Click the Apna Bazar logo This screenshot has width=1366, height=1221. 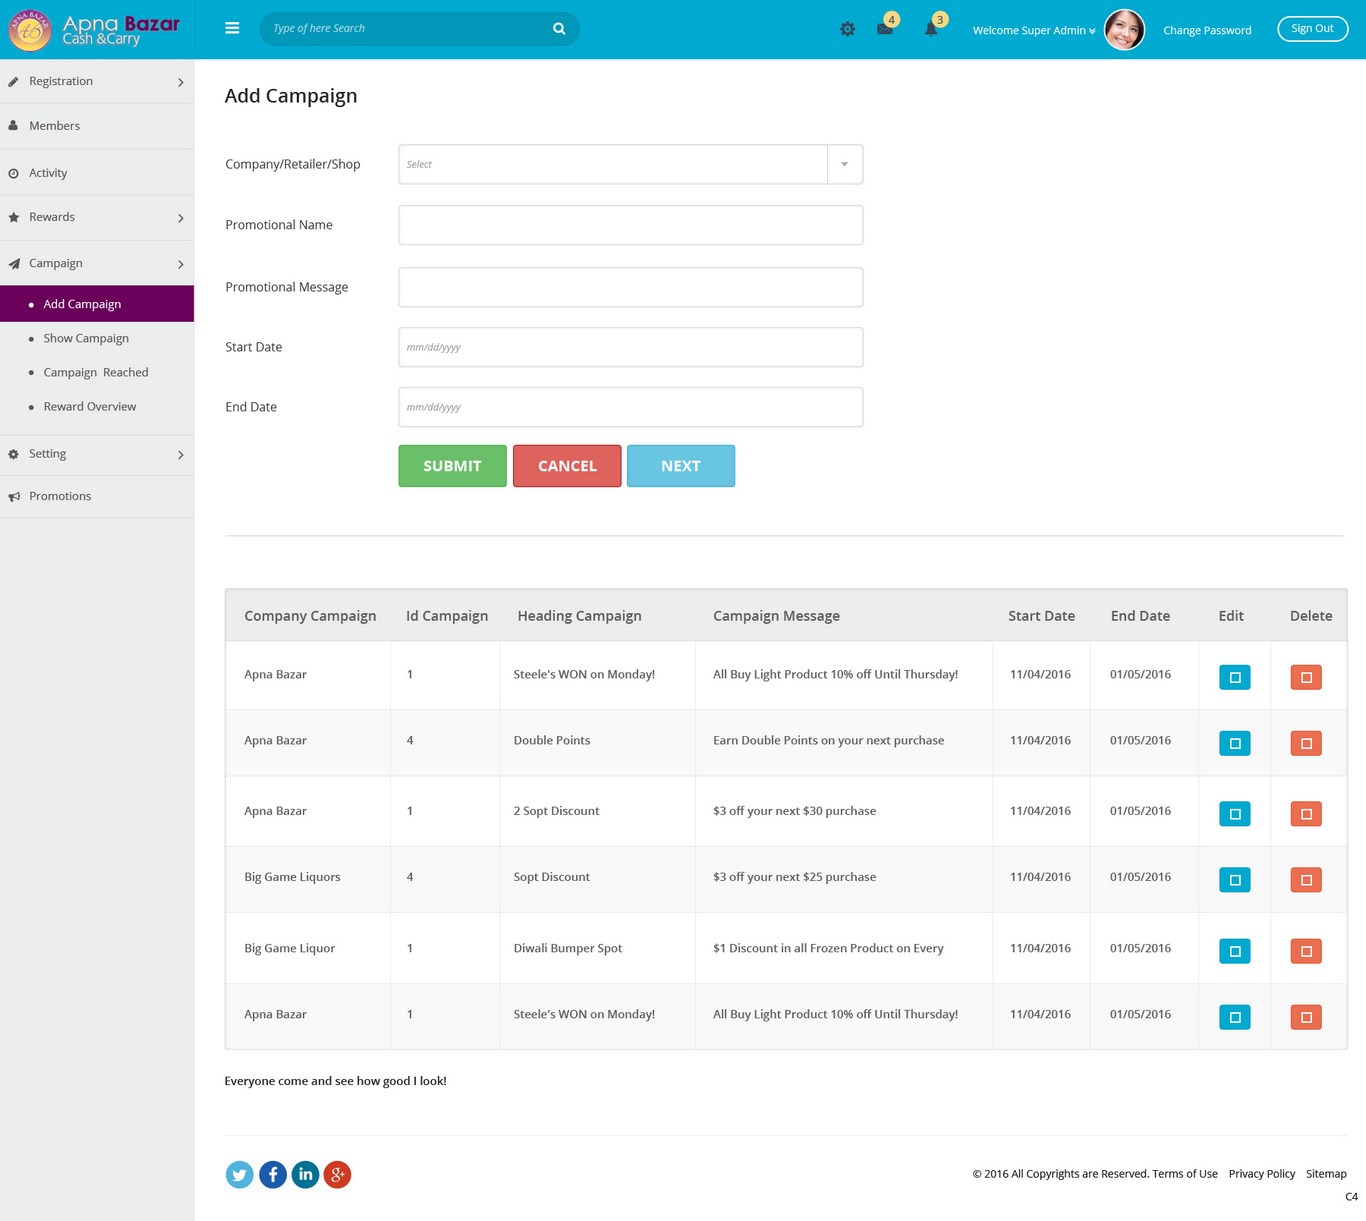point(94,30)
